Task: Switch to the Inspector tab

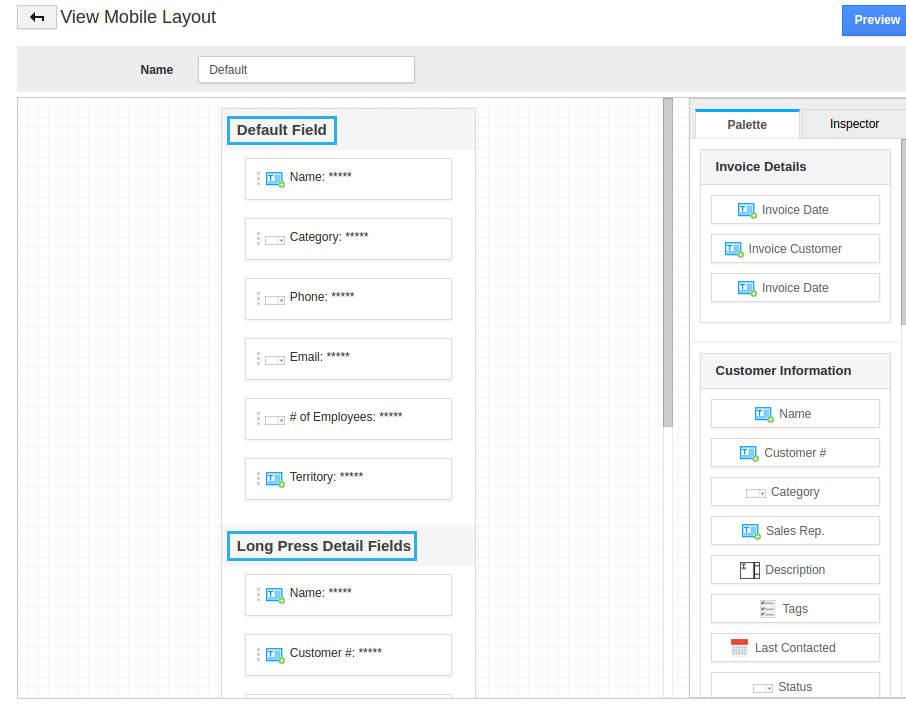Action: click(853, 124)
